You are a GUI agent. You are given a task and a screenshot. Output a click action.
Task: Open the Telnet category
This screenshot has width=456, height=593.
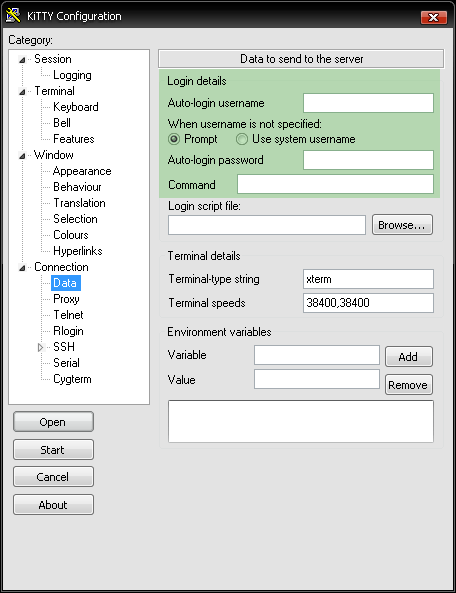pyautogui.click(x=68, y=315)
